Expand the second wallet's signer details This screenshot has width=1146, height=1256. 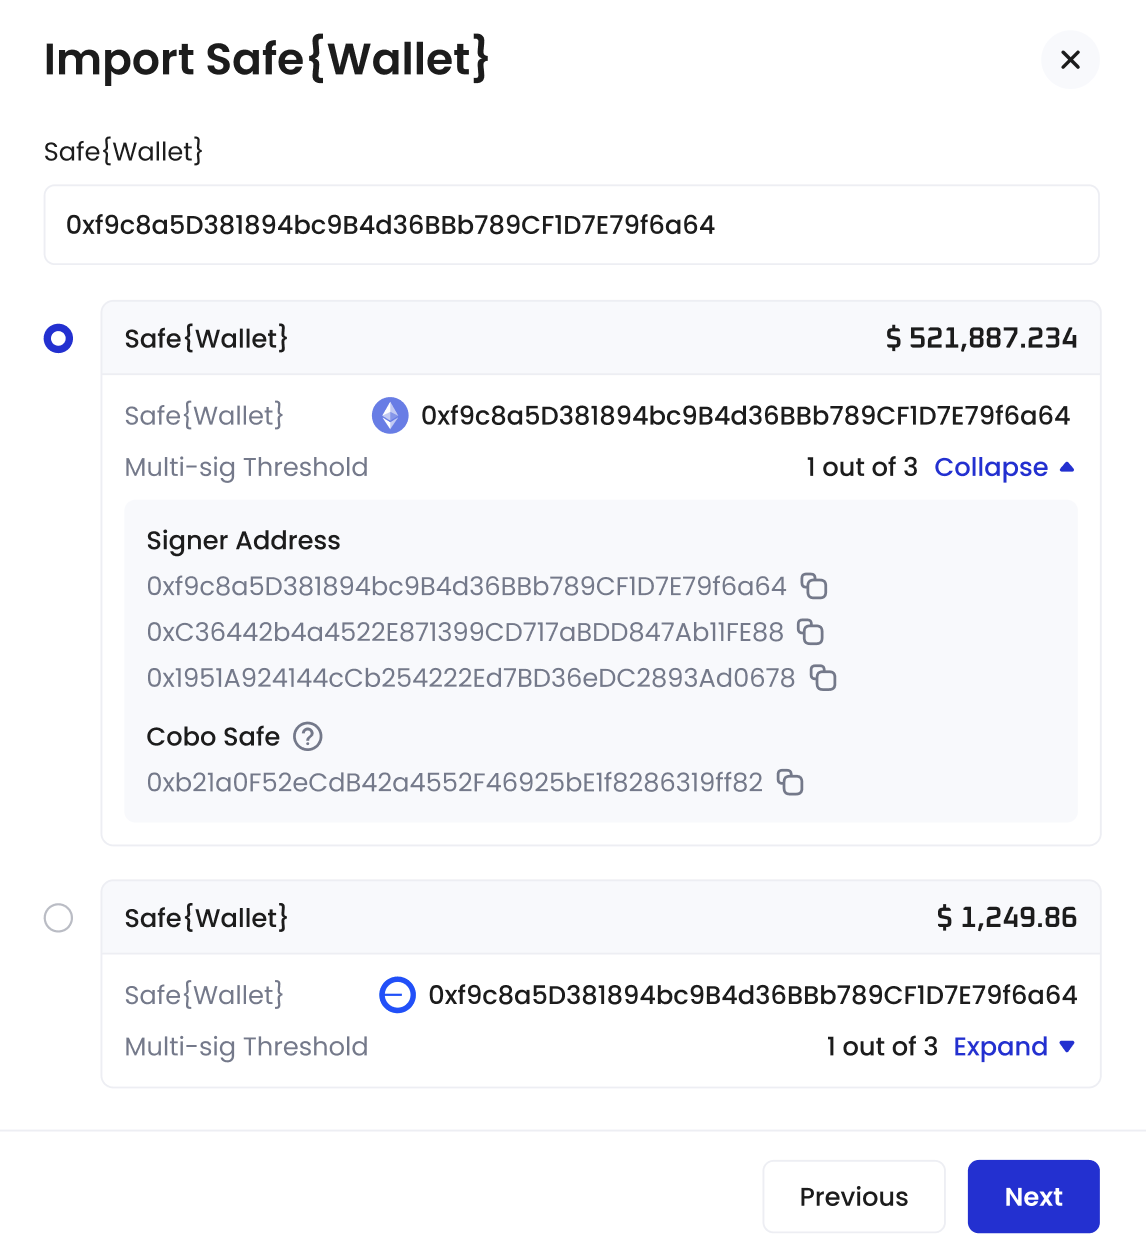pyautogui.click(x=1014, y=1047)
